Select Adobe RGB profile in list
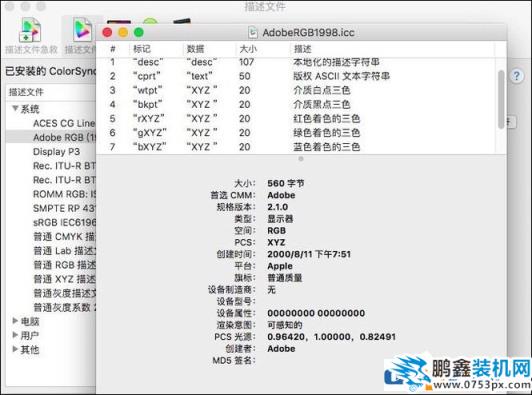532x395 pixels. (51, 137)
